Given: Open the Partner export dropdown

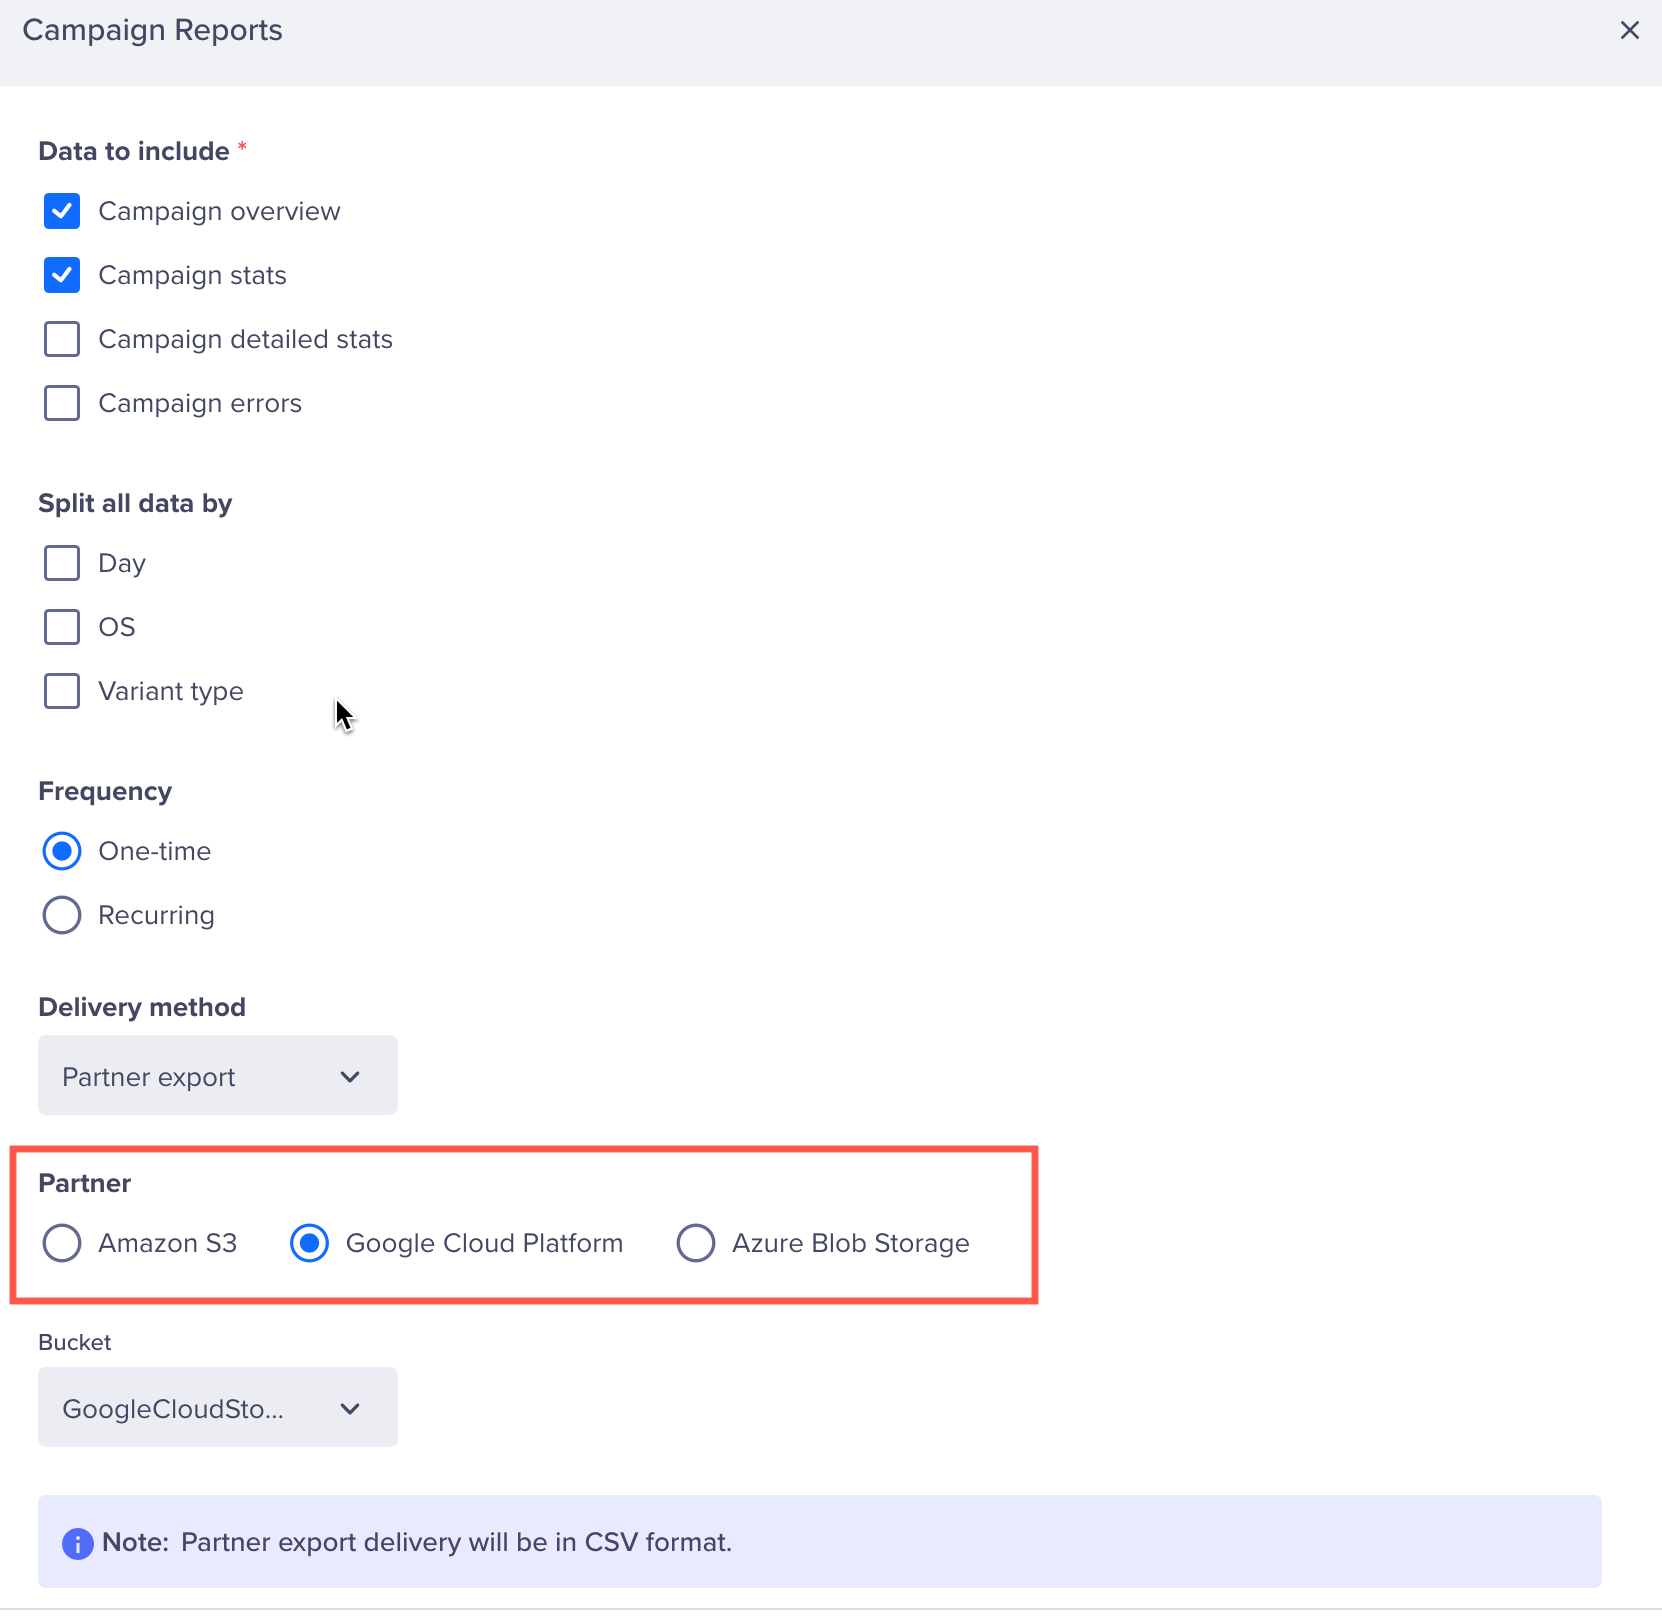Looking at the screenshot, I should coord(217,1076).
